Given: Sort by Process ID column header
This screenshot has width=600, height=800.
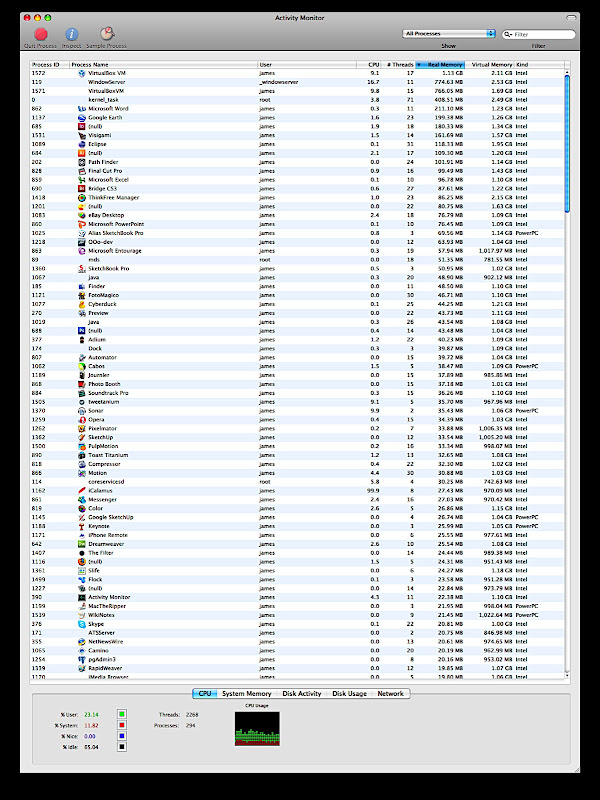Looking at the screenshot, I should tap(49, 65).
